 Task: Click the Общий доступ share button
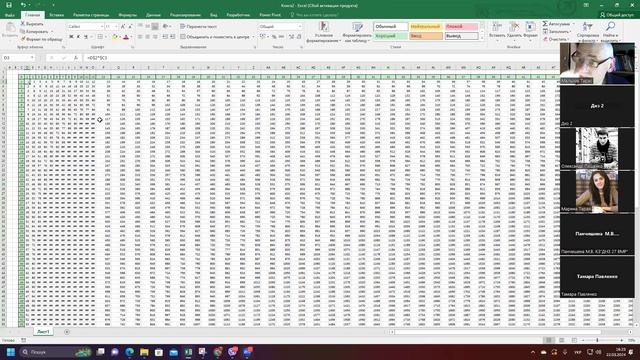(x=616, y=15)
